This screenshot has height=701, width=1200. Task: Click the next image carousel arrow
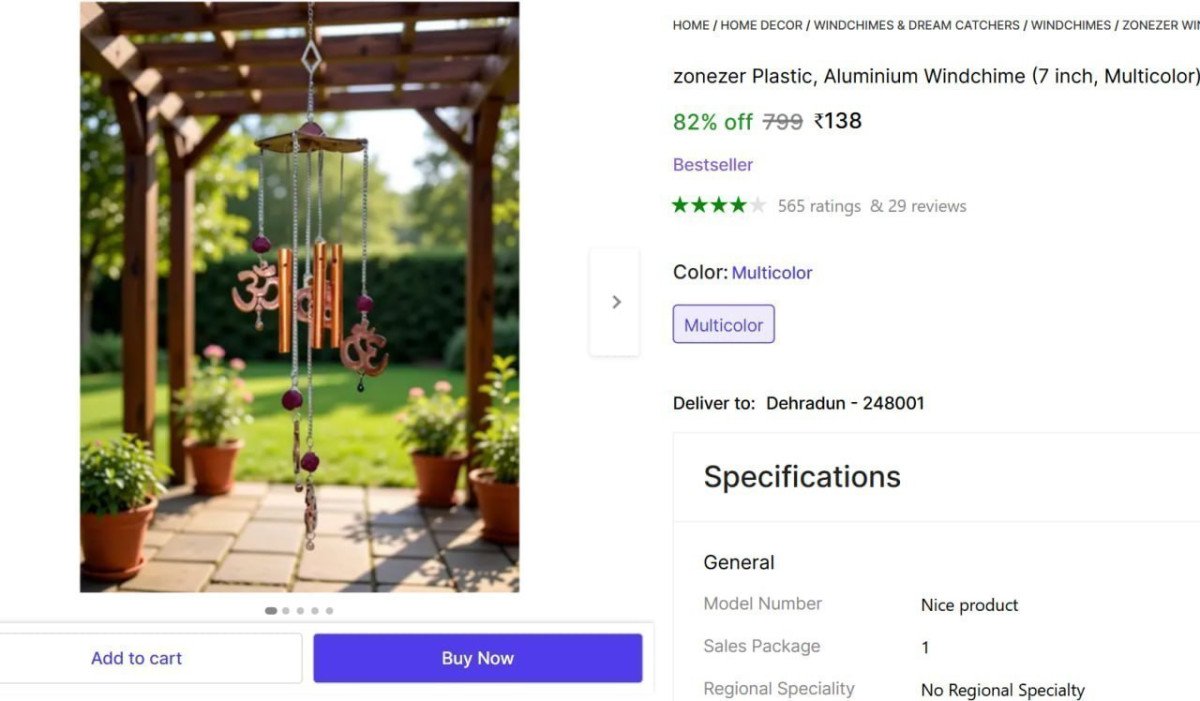[x=614, y=301]
